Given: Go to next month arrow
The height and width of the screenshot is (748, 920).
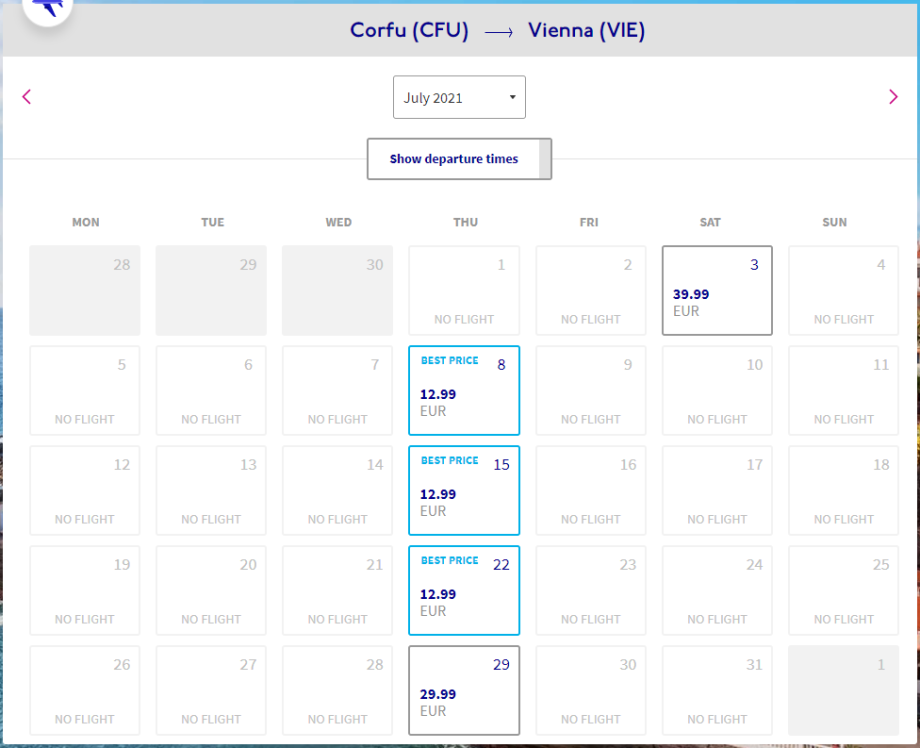Looking at the screenshot, I should tap(893, 97).
